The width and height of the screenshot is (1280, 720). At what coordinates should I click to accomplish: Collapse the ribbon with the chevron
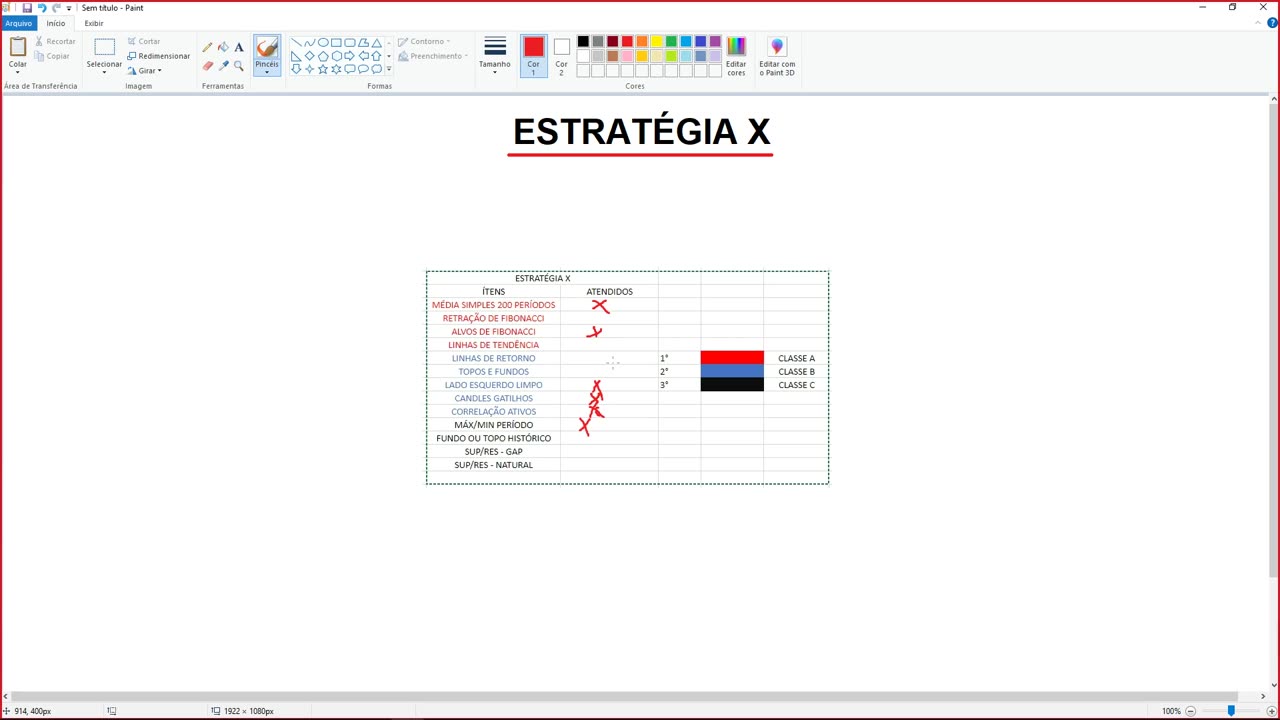(x=1259, y=23)
